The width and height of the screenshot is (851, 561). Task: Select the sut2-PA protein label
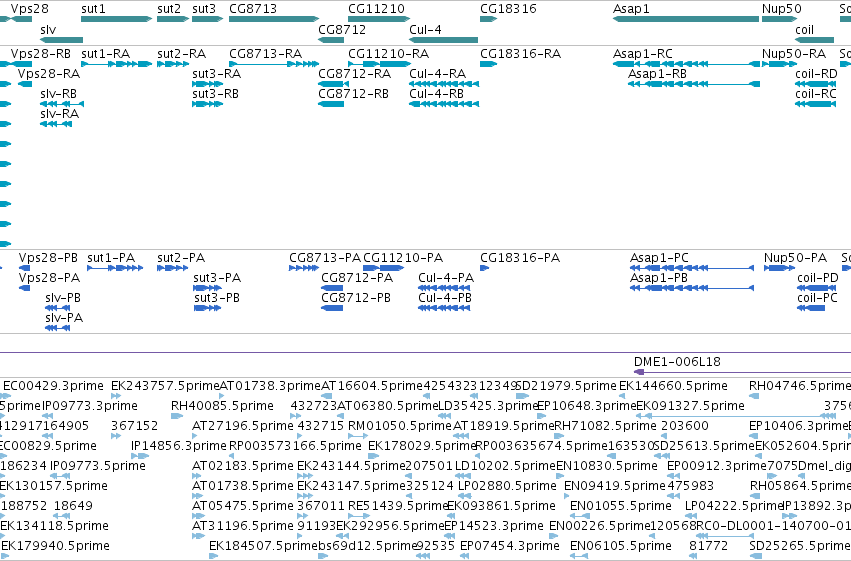click(x=181, y=258)
